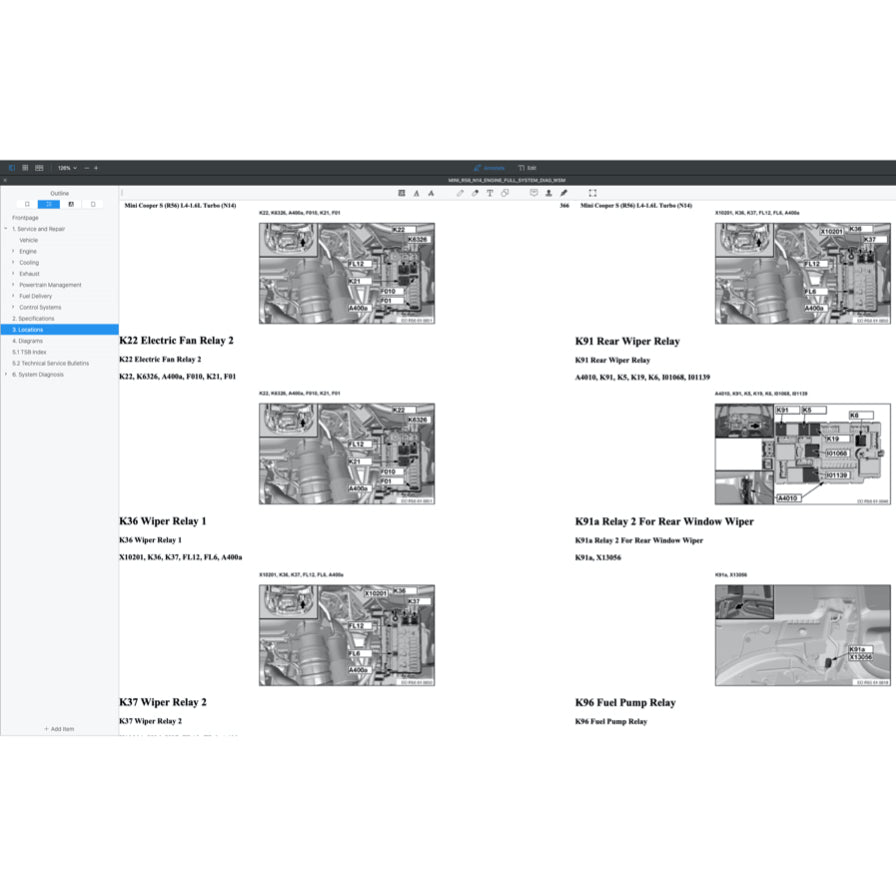Click the zoom in plus button
The height and width of the screenshot is (896, 896).
[96, 168]
